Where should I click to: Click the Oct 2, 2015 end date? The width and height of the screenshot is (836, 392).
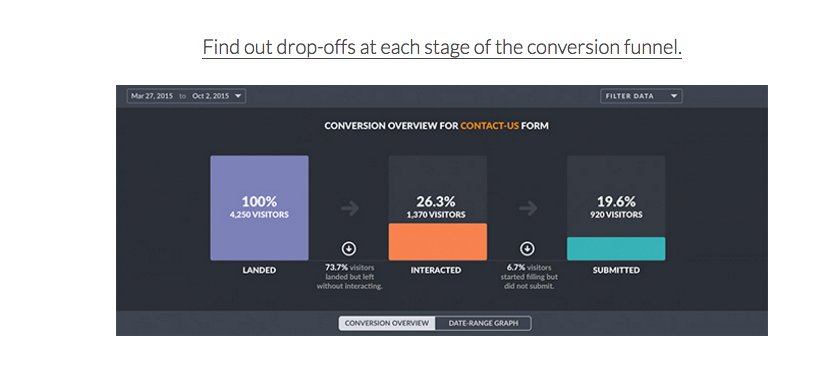[x=211, y=96]
